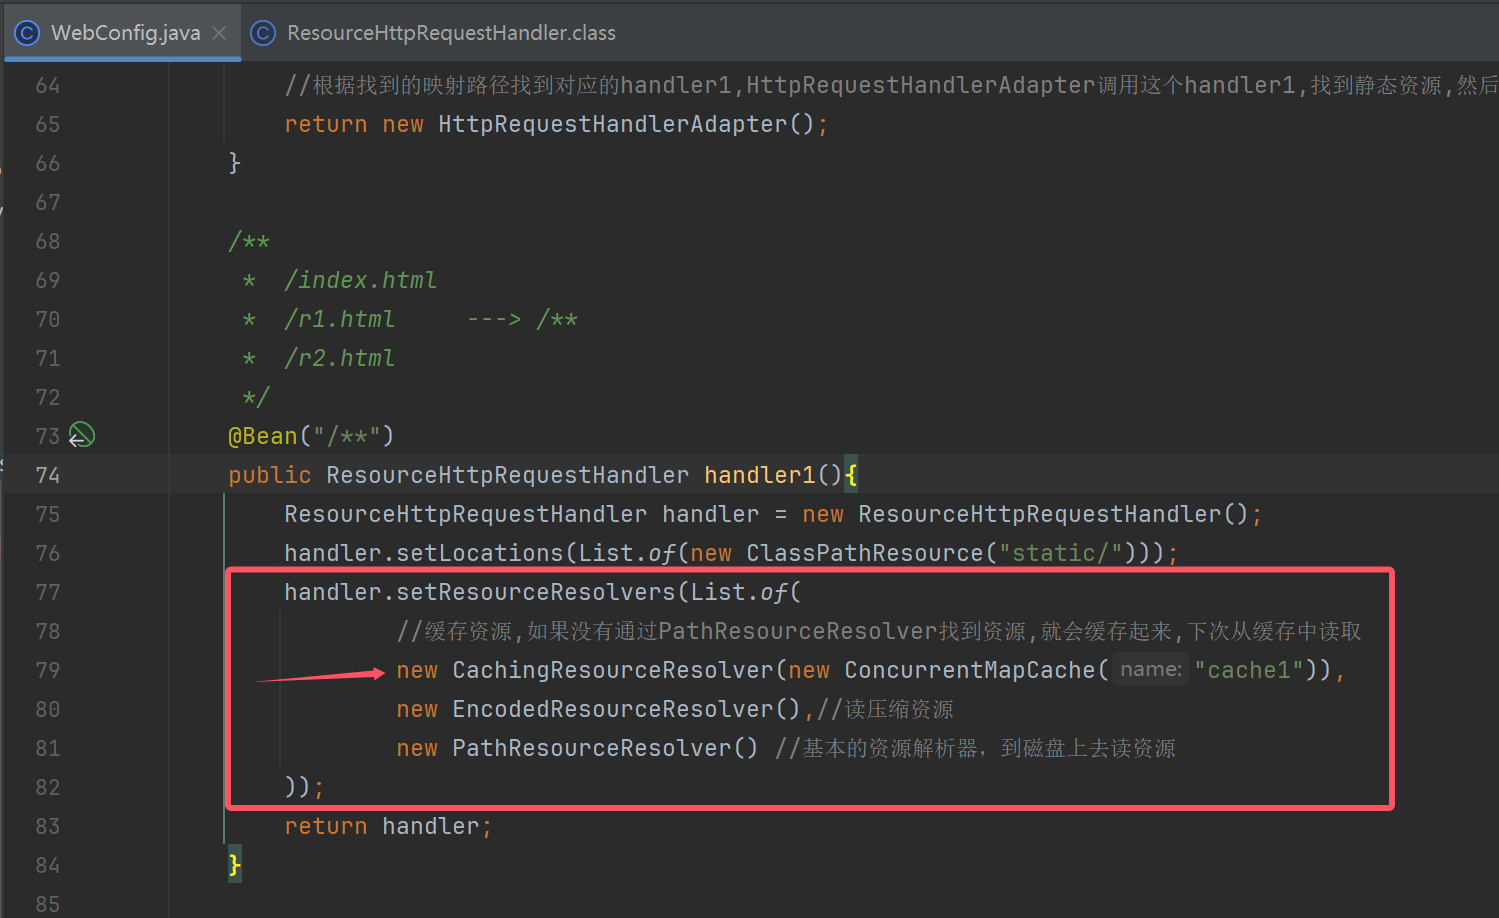Screen dimensions: 1499x918
Task: Click the name: parameter hint
Action: 1150,669
